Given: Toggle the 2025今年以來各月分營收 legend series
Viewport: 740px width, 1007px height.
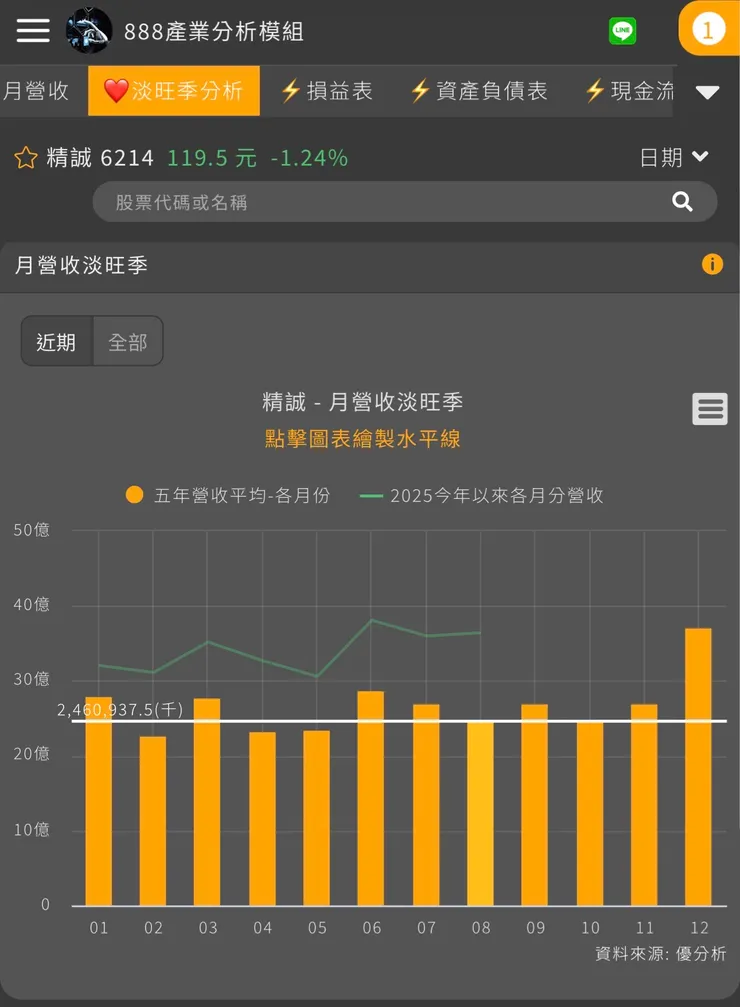Looking at the screenshot, I should 482,495.
